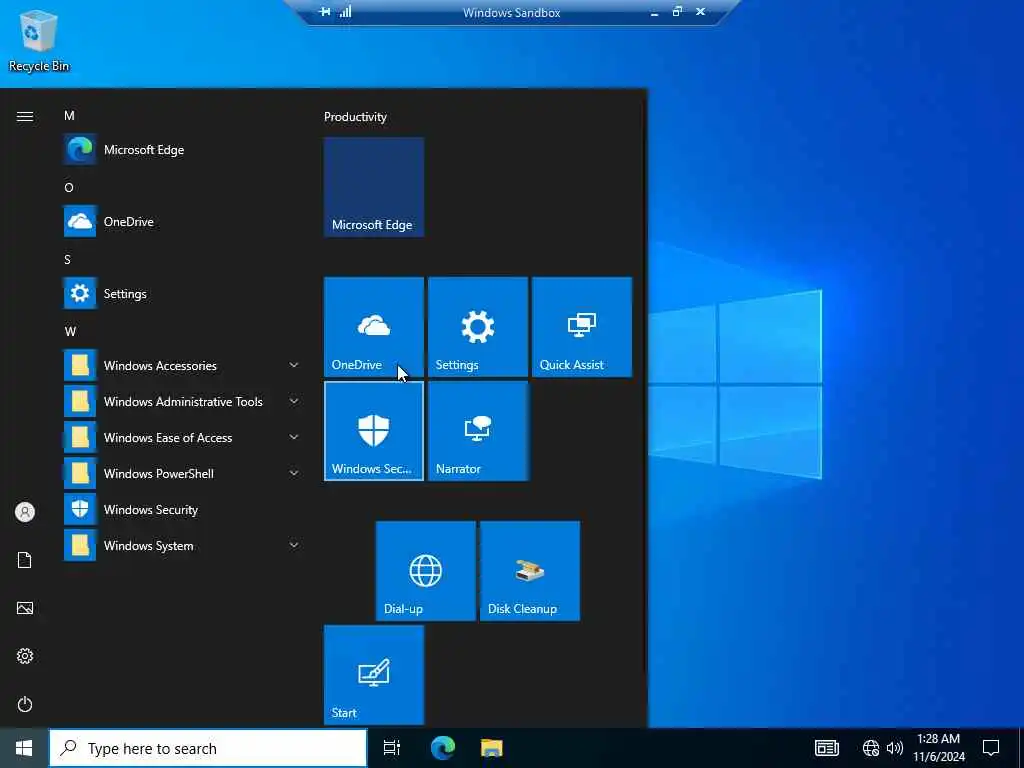Click the volume speaker icon in tray
The image size is (1024, 768).
pyautogui.click(x=895, y=748)
